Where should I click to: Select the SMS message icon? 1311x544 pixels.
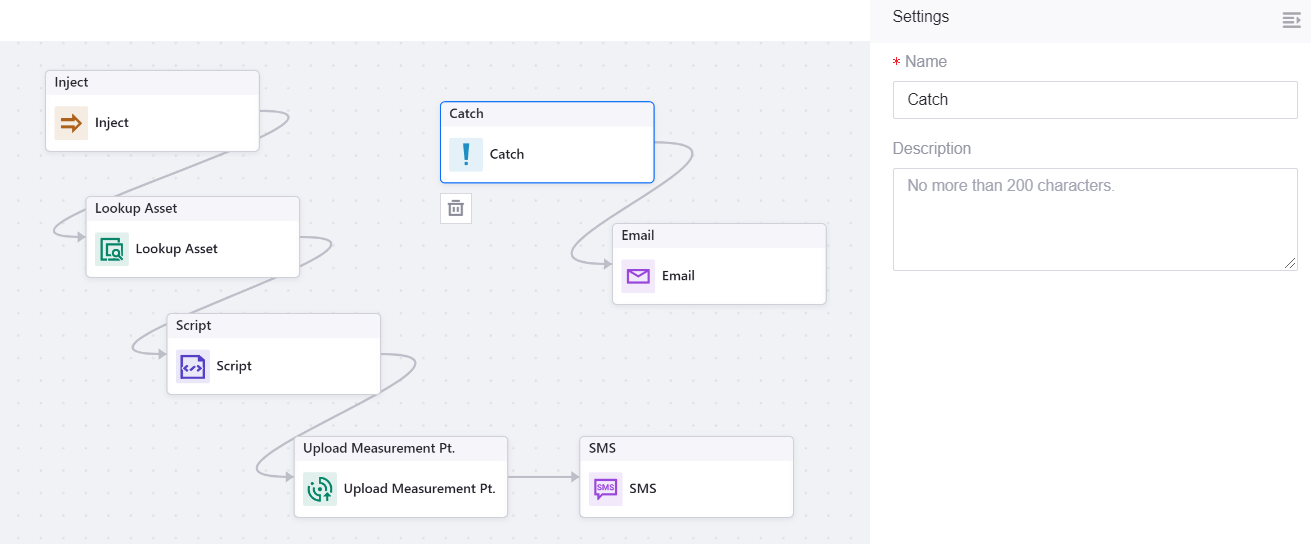tap(605, 489)
